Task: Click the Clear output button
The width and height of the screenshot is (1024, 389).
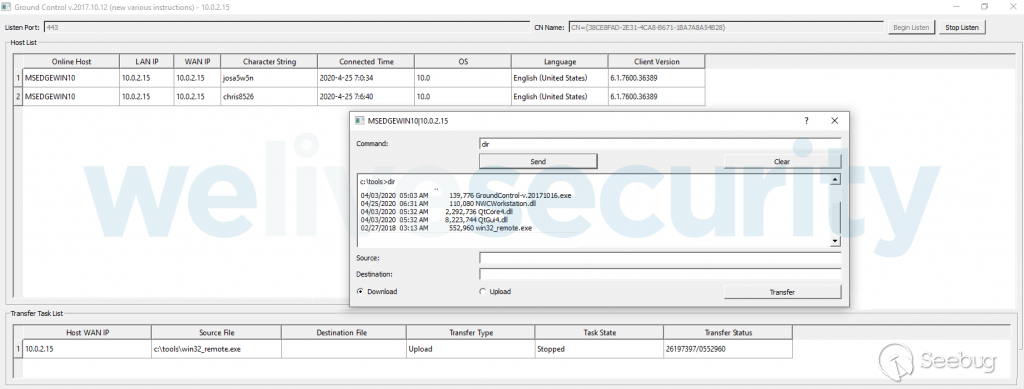Action: (782, 161)
